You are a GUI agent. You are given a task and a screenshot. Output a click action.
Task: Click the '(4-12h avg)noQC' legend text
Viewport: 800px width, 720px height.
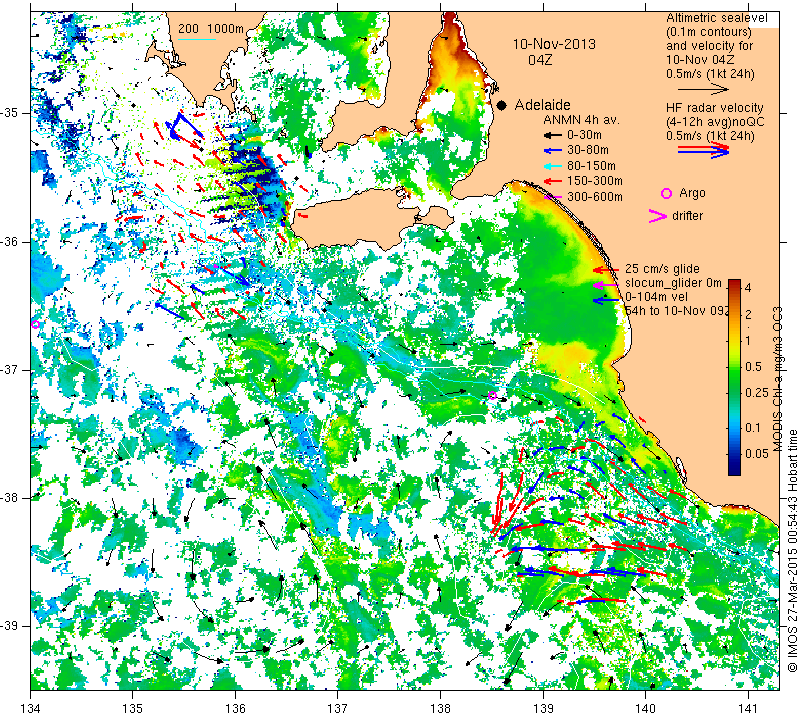click(x=715, y=122)
